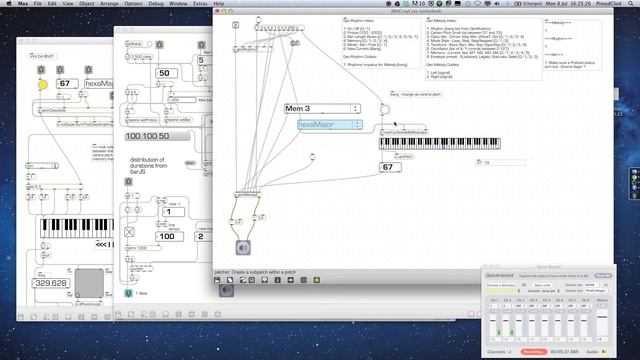Click the 329.628 frequency number box
Image resolution: width=640 pixels, height=360 pixels.
click(x=51, y=283)
